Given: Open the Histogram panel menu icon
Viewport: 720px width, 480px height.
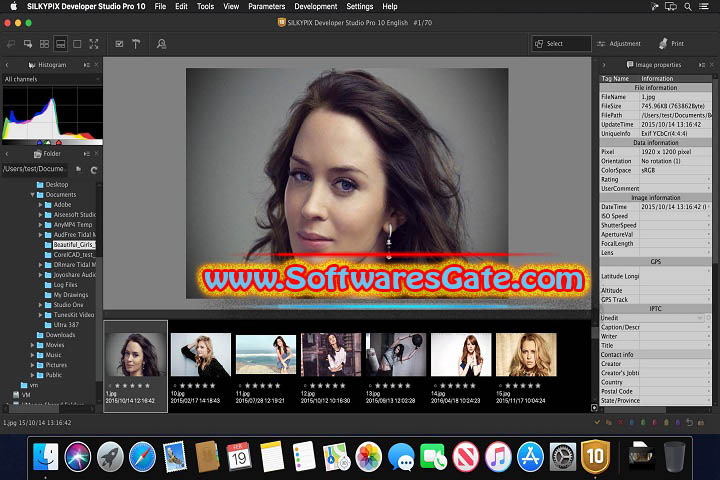Looking at the screenshot, I should click(x=87, y=65).
